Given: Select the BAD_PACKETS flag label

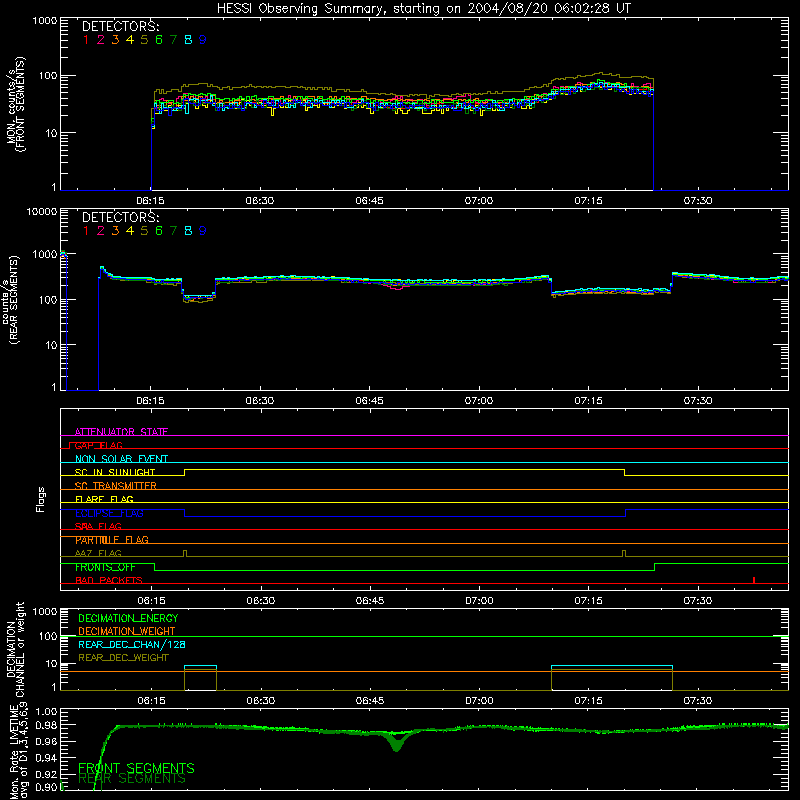Looking at the screenshot, I should (109, 580).
